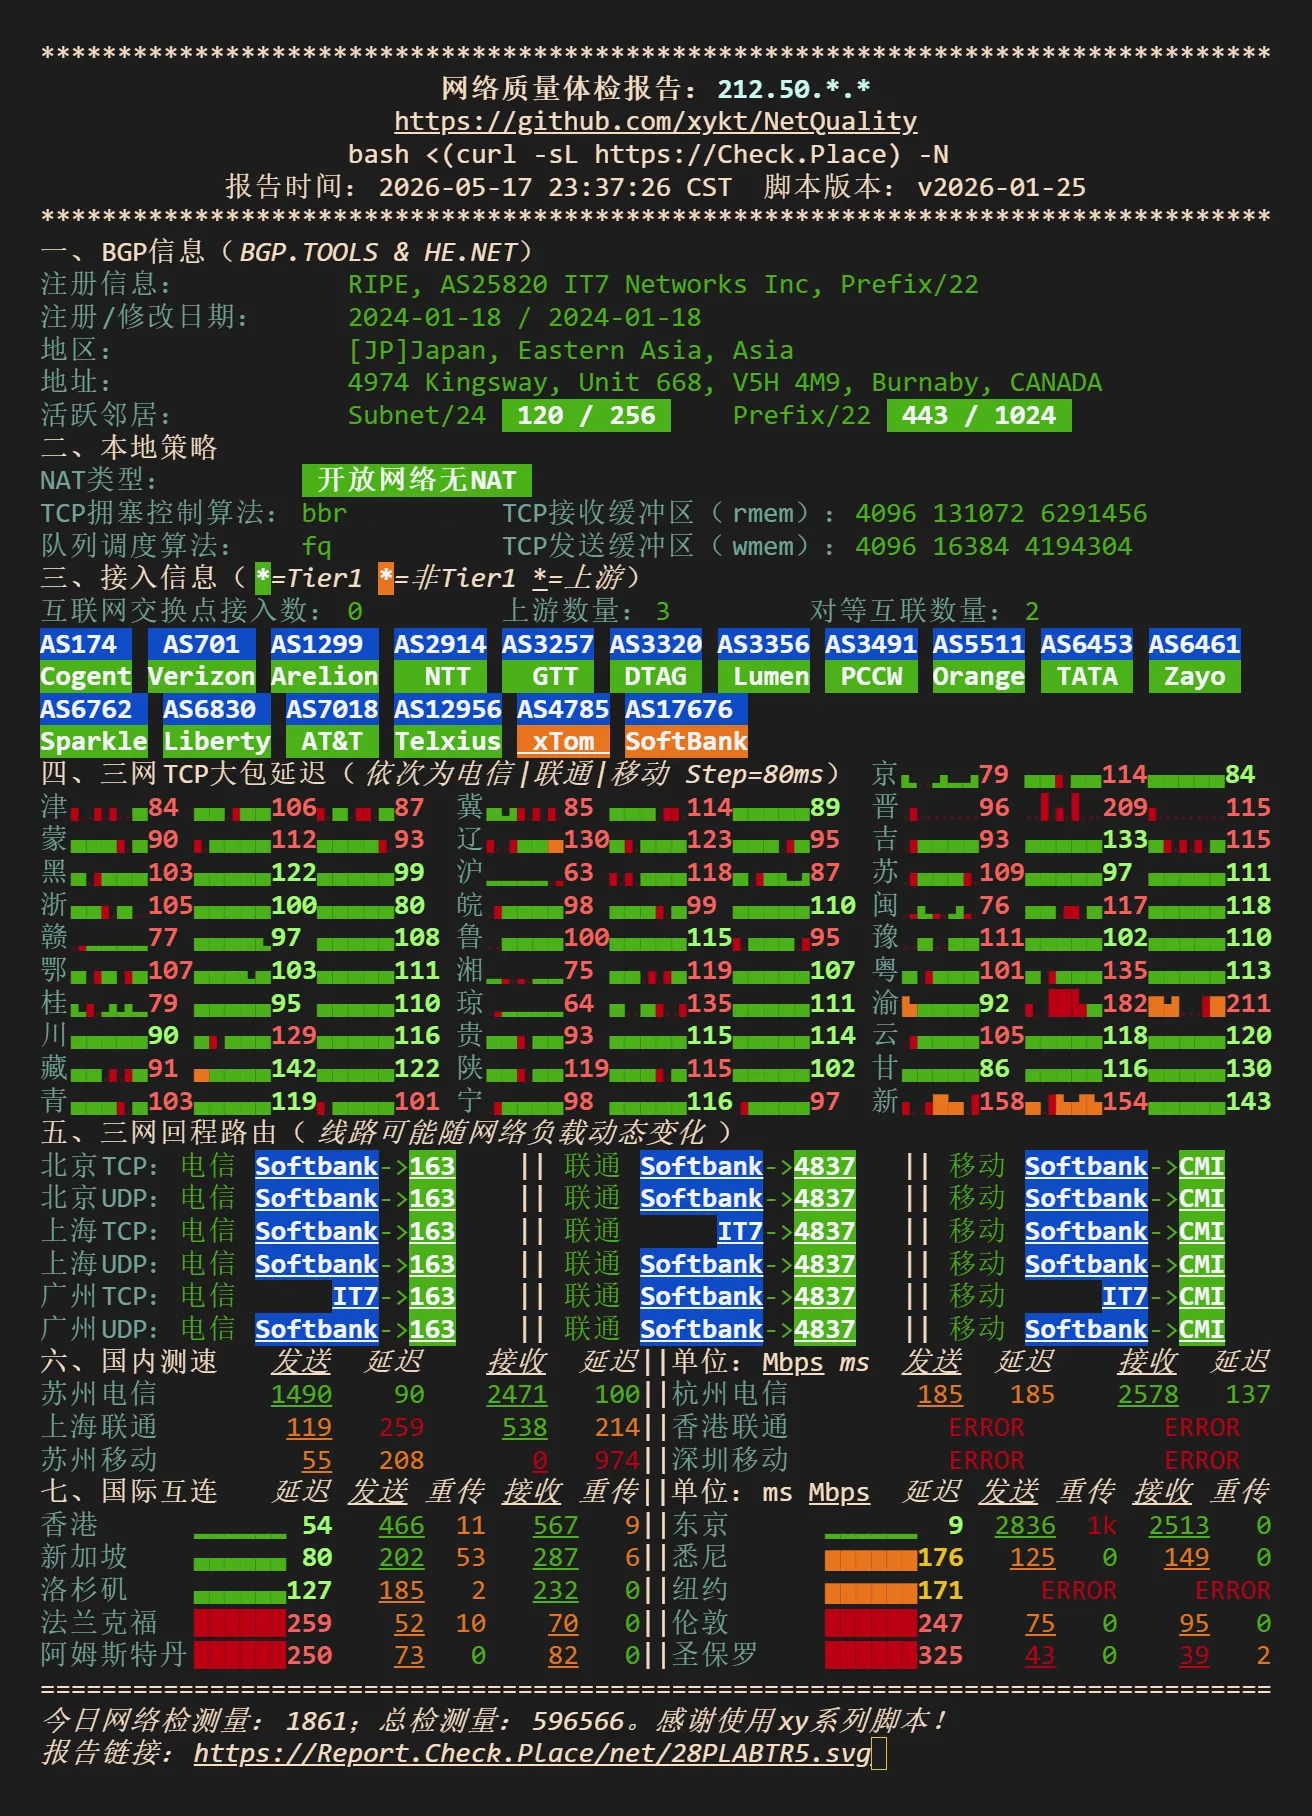Click the 'fq' queue scheduling value

pyautogui.click(x=316, y=546)
